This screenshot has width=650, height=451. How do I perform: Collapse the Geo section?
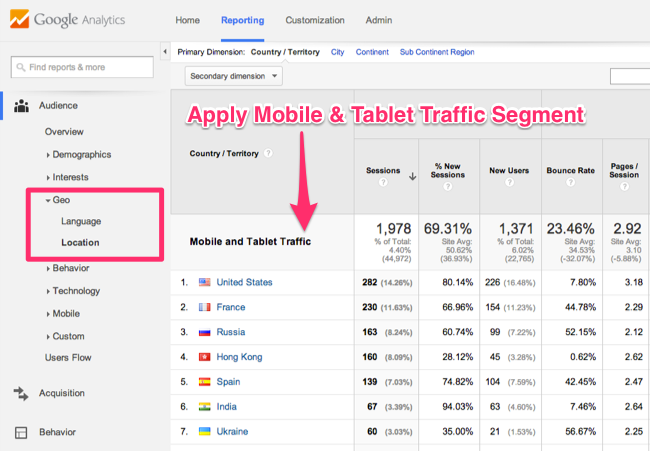pyautogui.click(x=57, y=200)
